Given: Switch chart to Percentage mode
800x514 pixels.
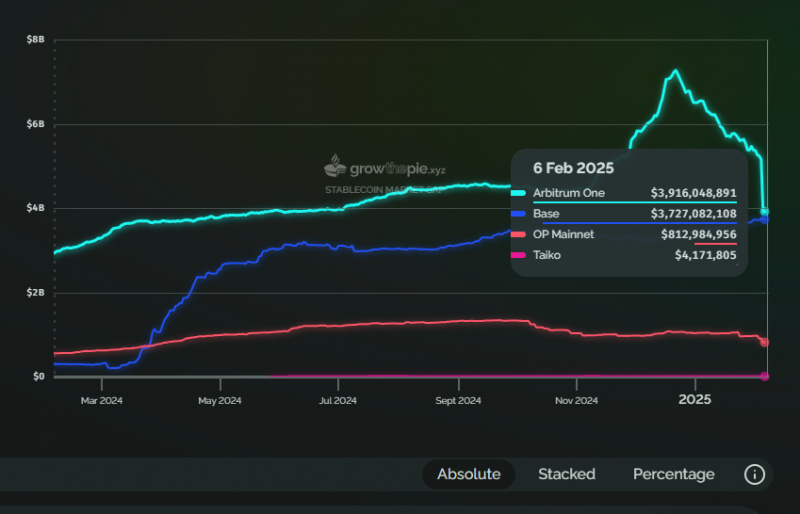Looking at the screenshot, I should 673,474.
